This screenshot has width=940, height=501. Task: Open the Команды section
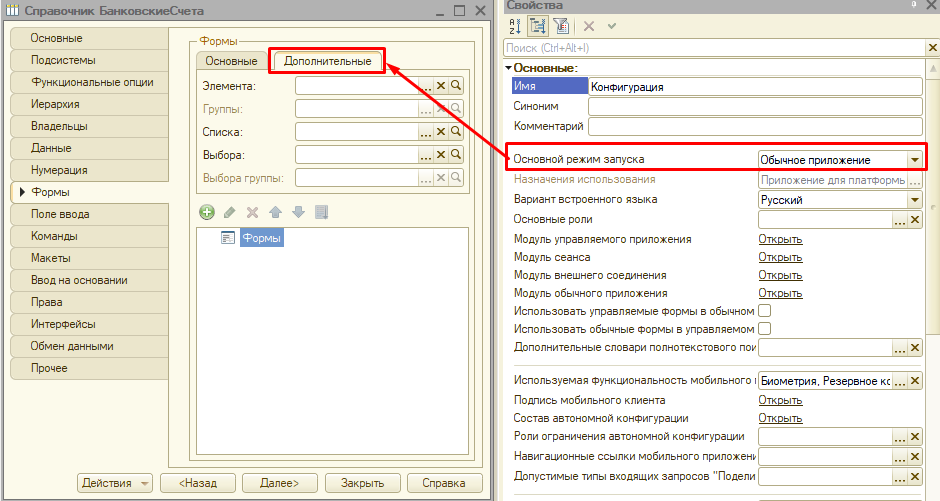point(89,236)
